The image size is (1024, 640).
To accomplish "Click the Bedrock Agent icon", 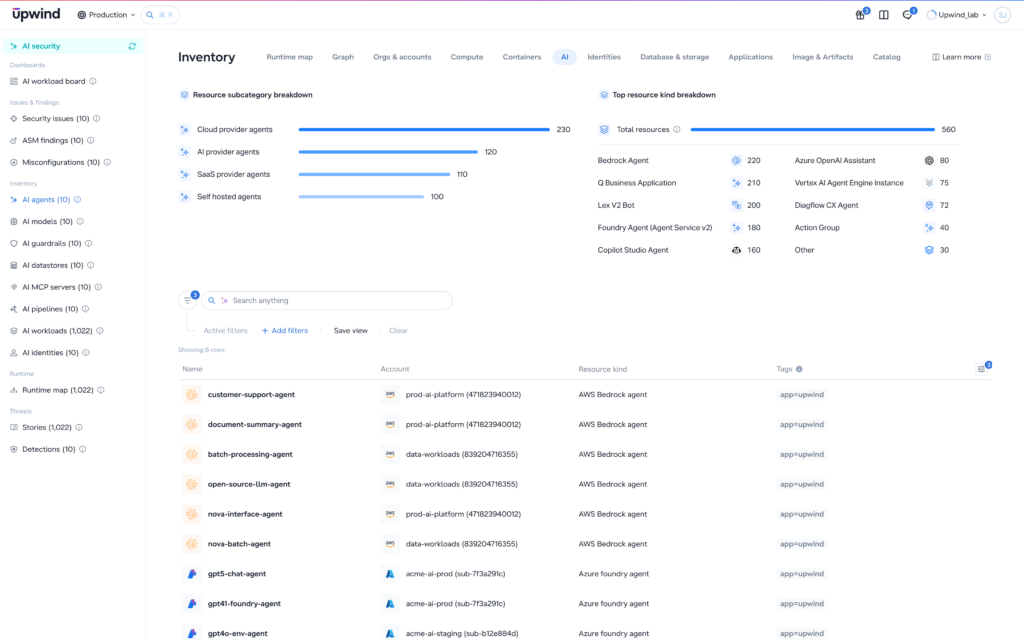I will point(736,161).
